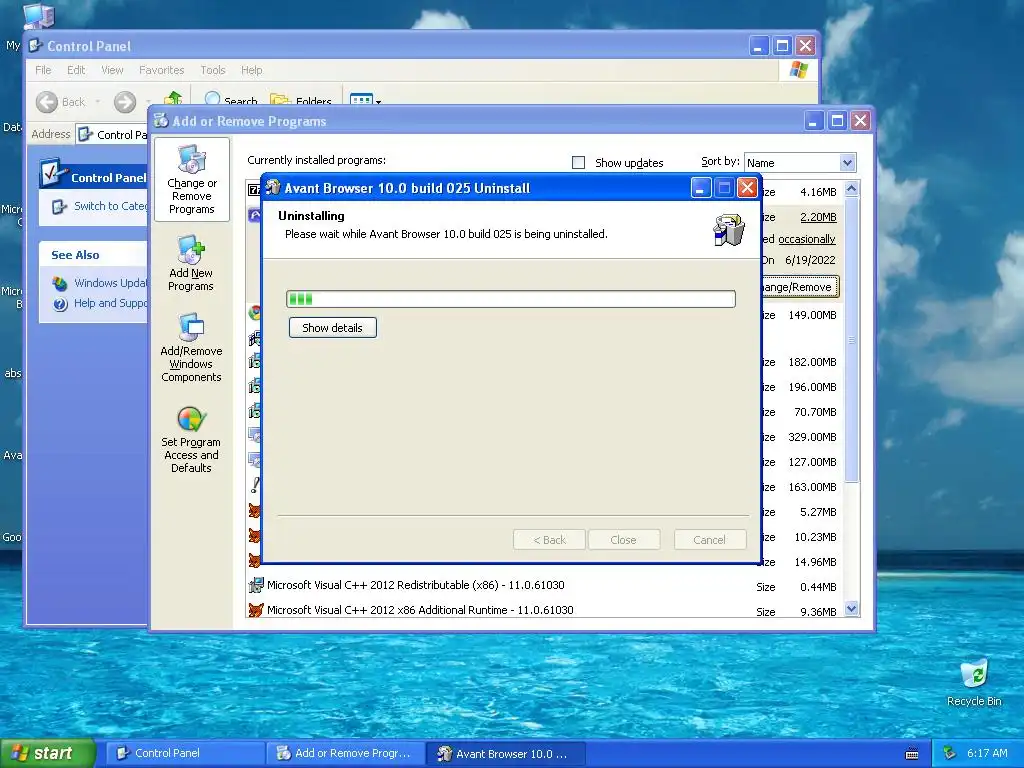This screenshot has width=1024, height=768.
Task: Click the Change/Remove button
Action: [x=799, y=287]
